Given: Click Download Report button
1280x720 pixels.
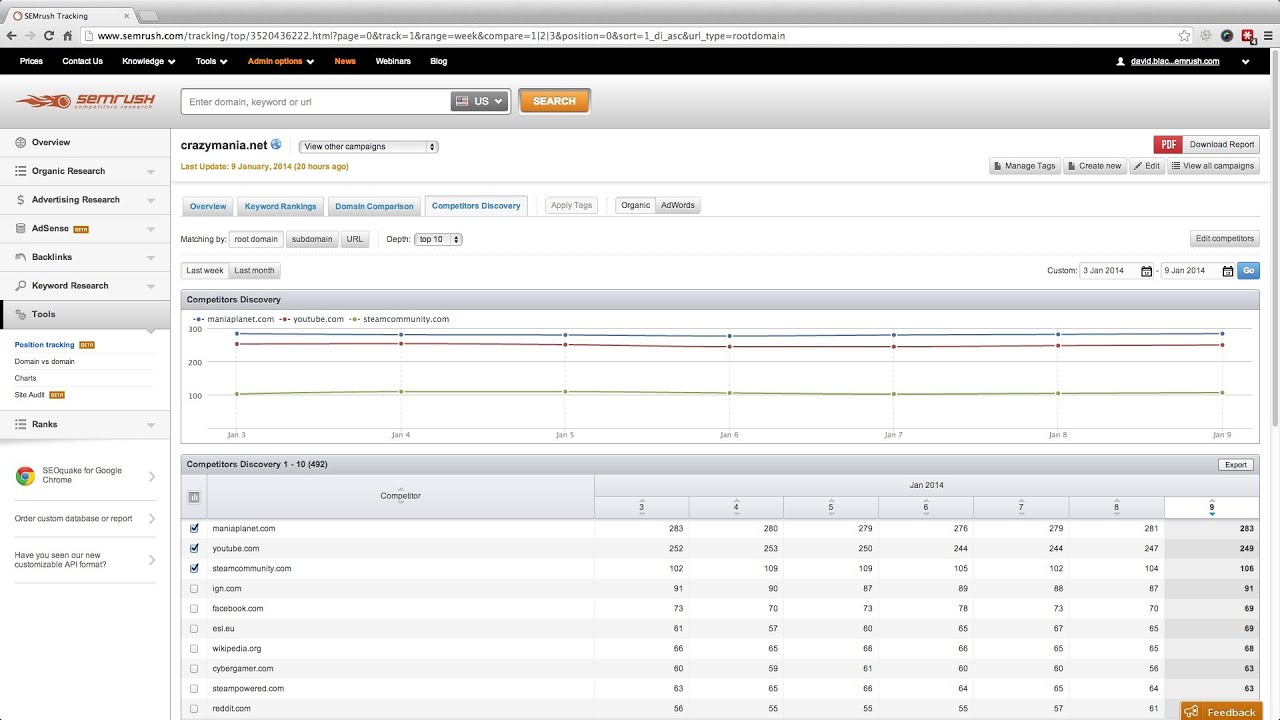Looking at the screenshot, I should [x=1222, y=144].
